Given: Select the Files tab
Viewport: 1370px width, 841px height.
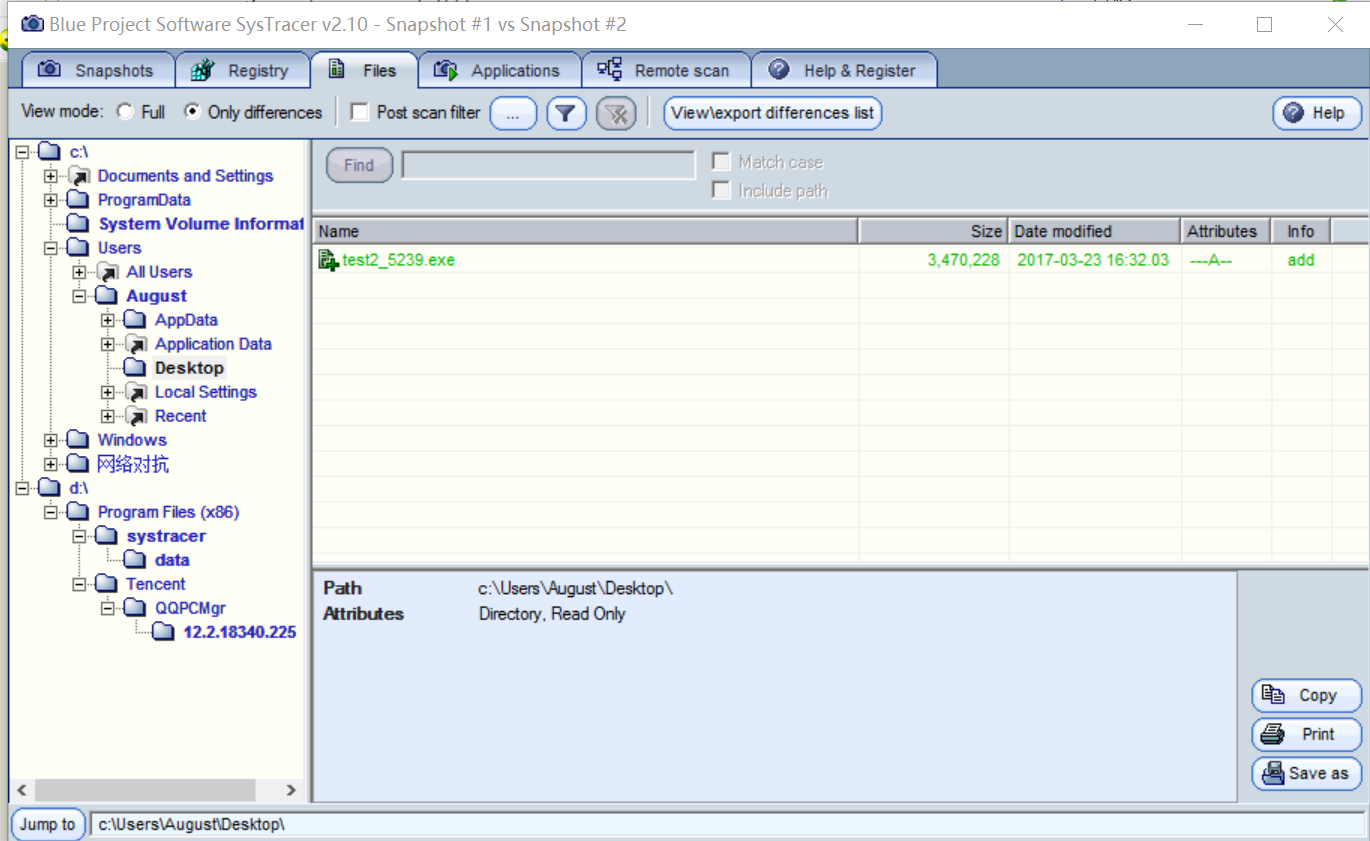Looking at the screenshot, I should [x=364, y=70].
